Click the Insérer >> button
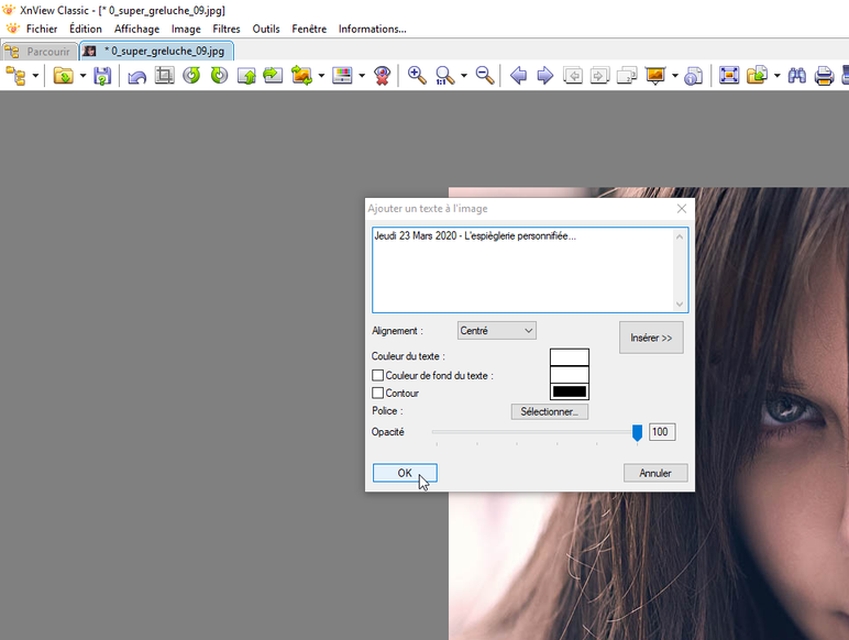 651,337
